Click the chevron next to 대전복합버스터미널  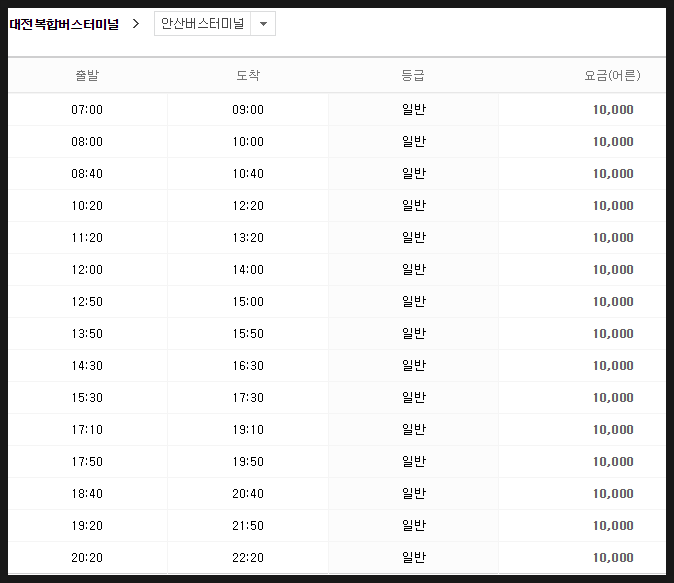tap(136, 24)
